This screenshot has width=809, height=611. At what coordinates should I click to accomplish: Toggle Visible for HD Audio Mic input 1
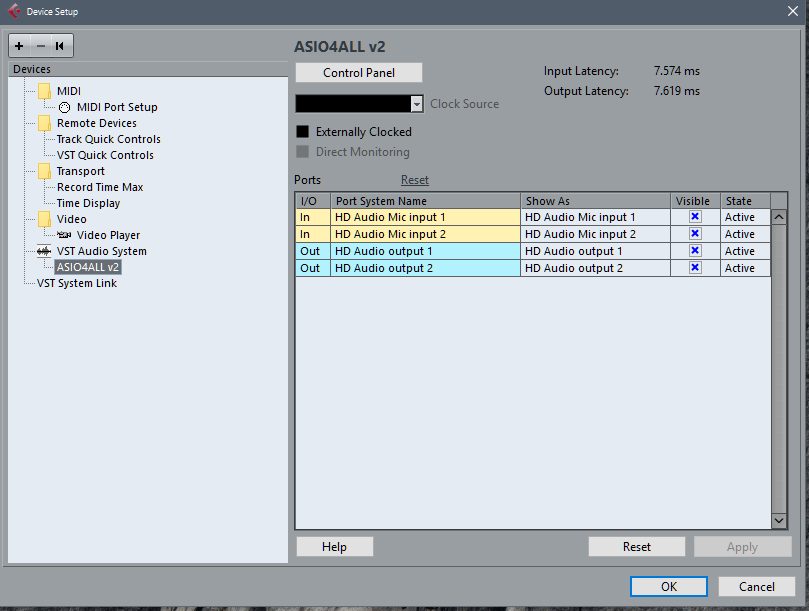click(695, 217)
